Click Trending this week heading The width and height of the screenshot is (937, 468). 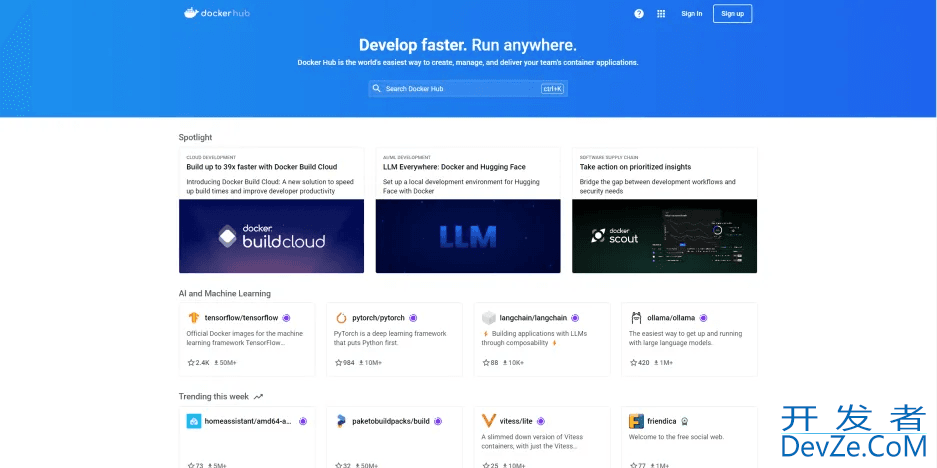tap(213, 396)
